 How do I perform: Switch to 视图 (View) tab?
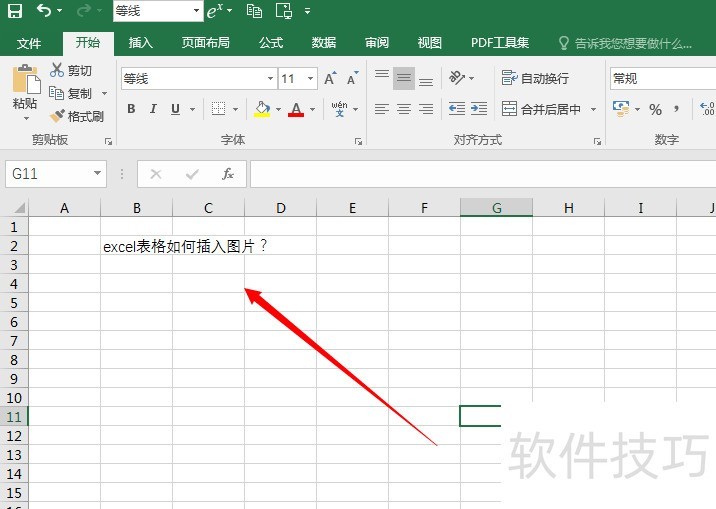430,43
